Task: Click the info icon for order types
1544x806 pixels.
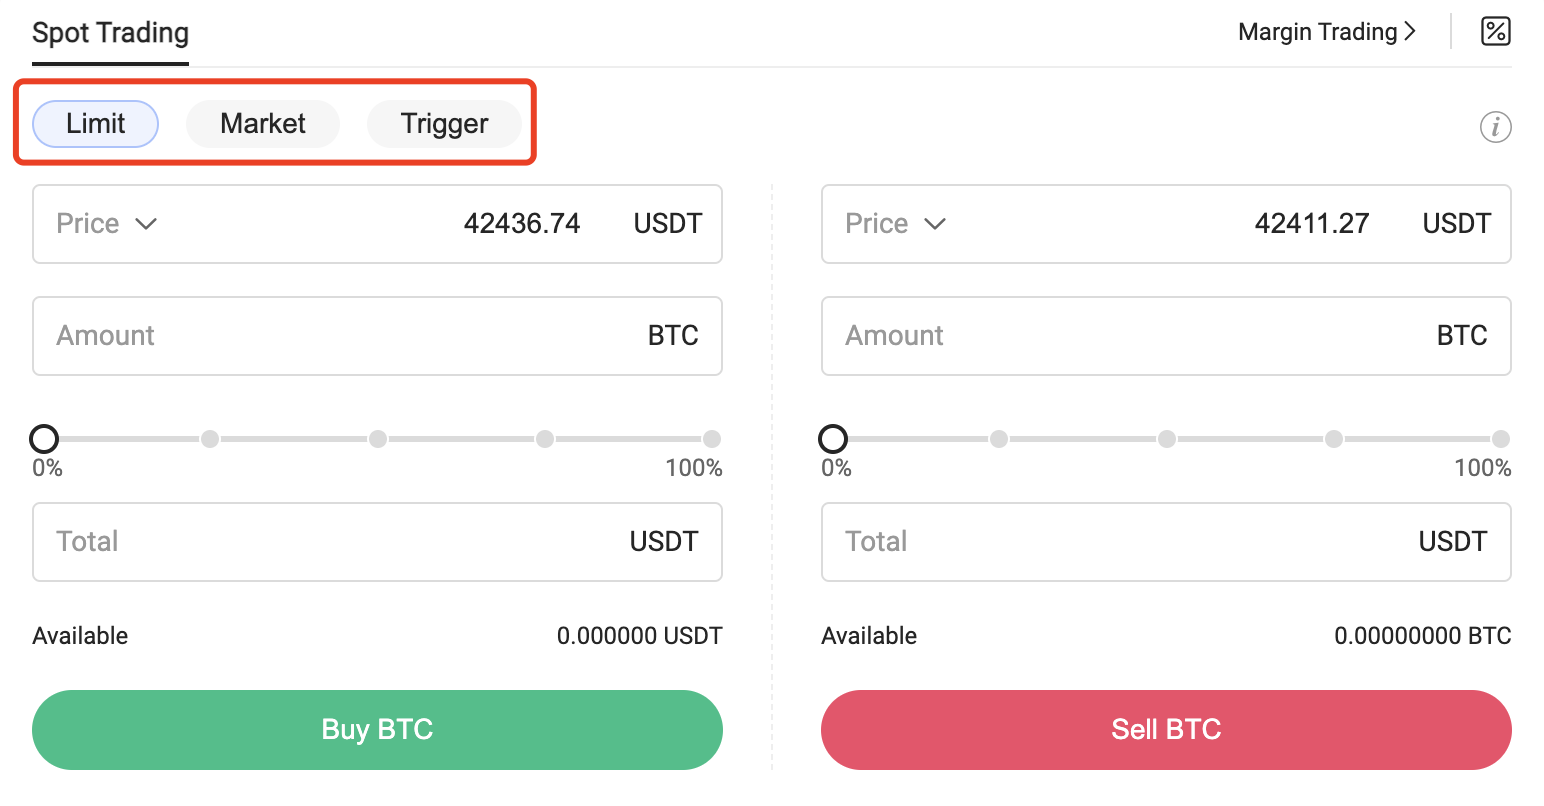Action: point(1495,127)
